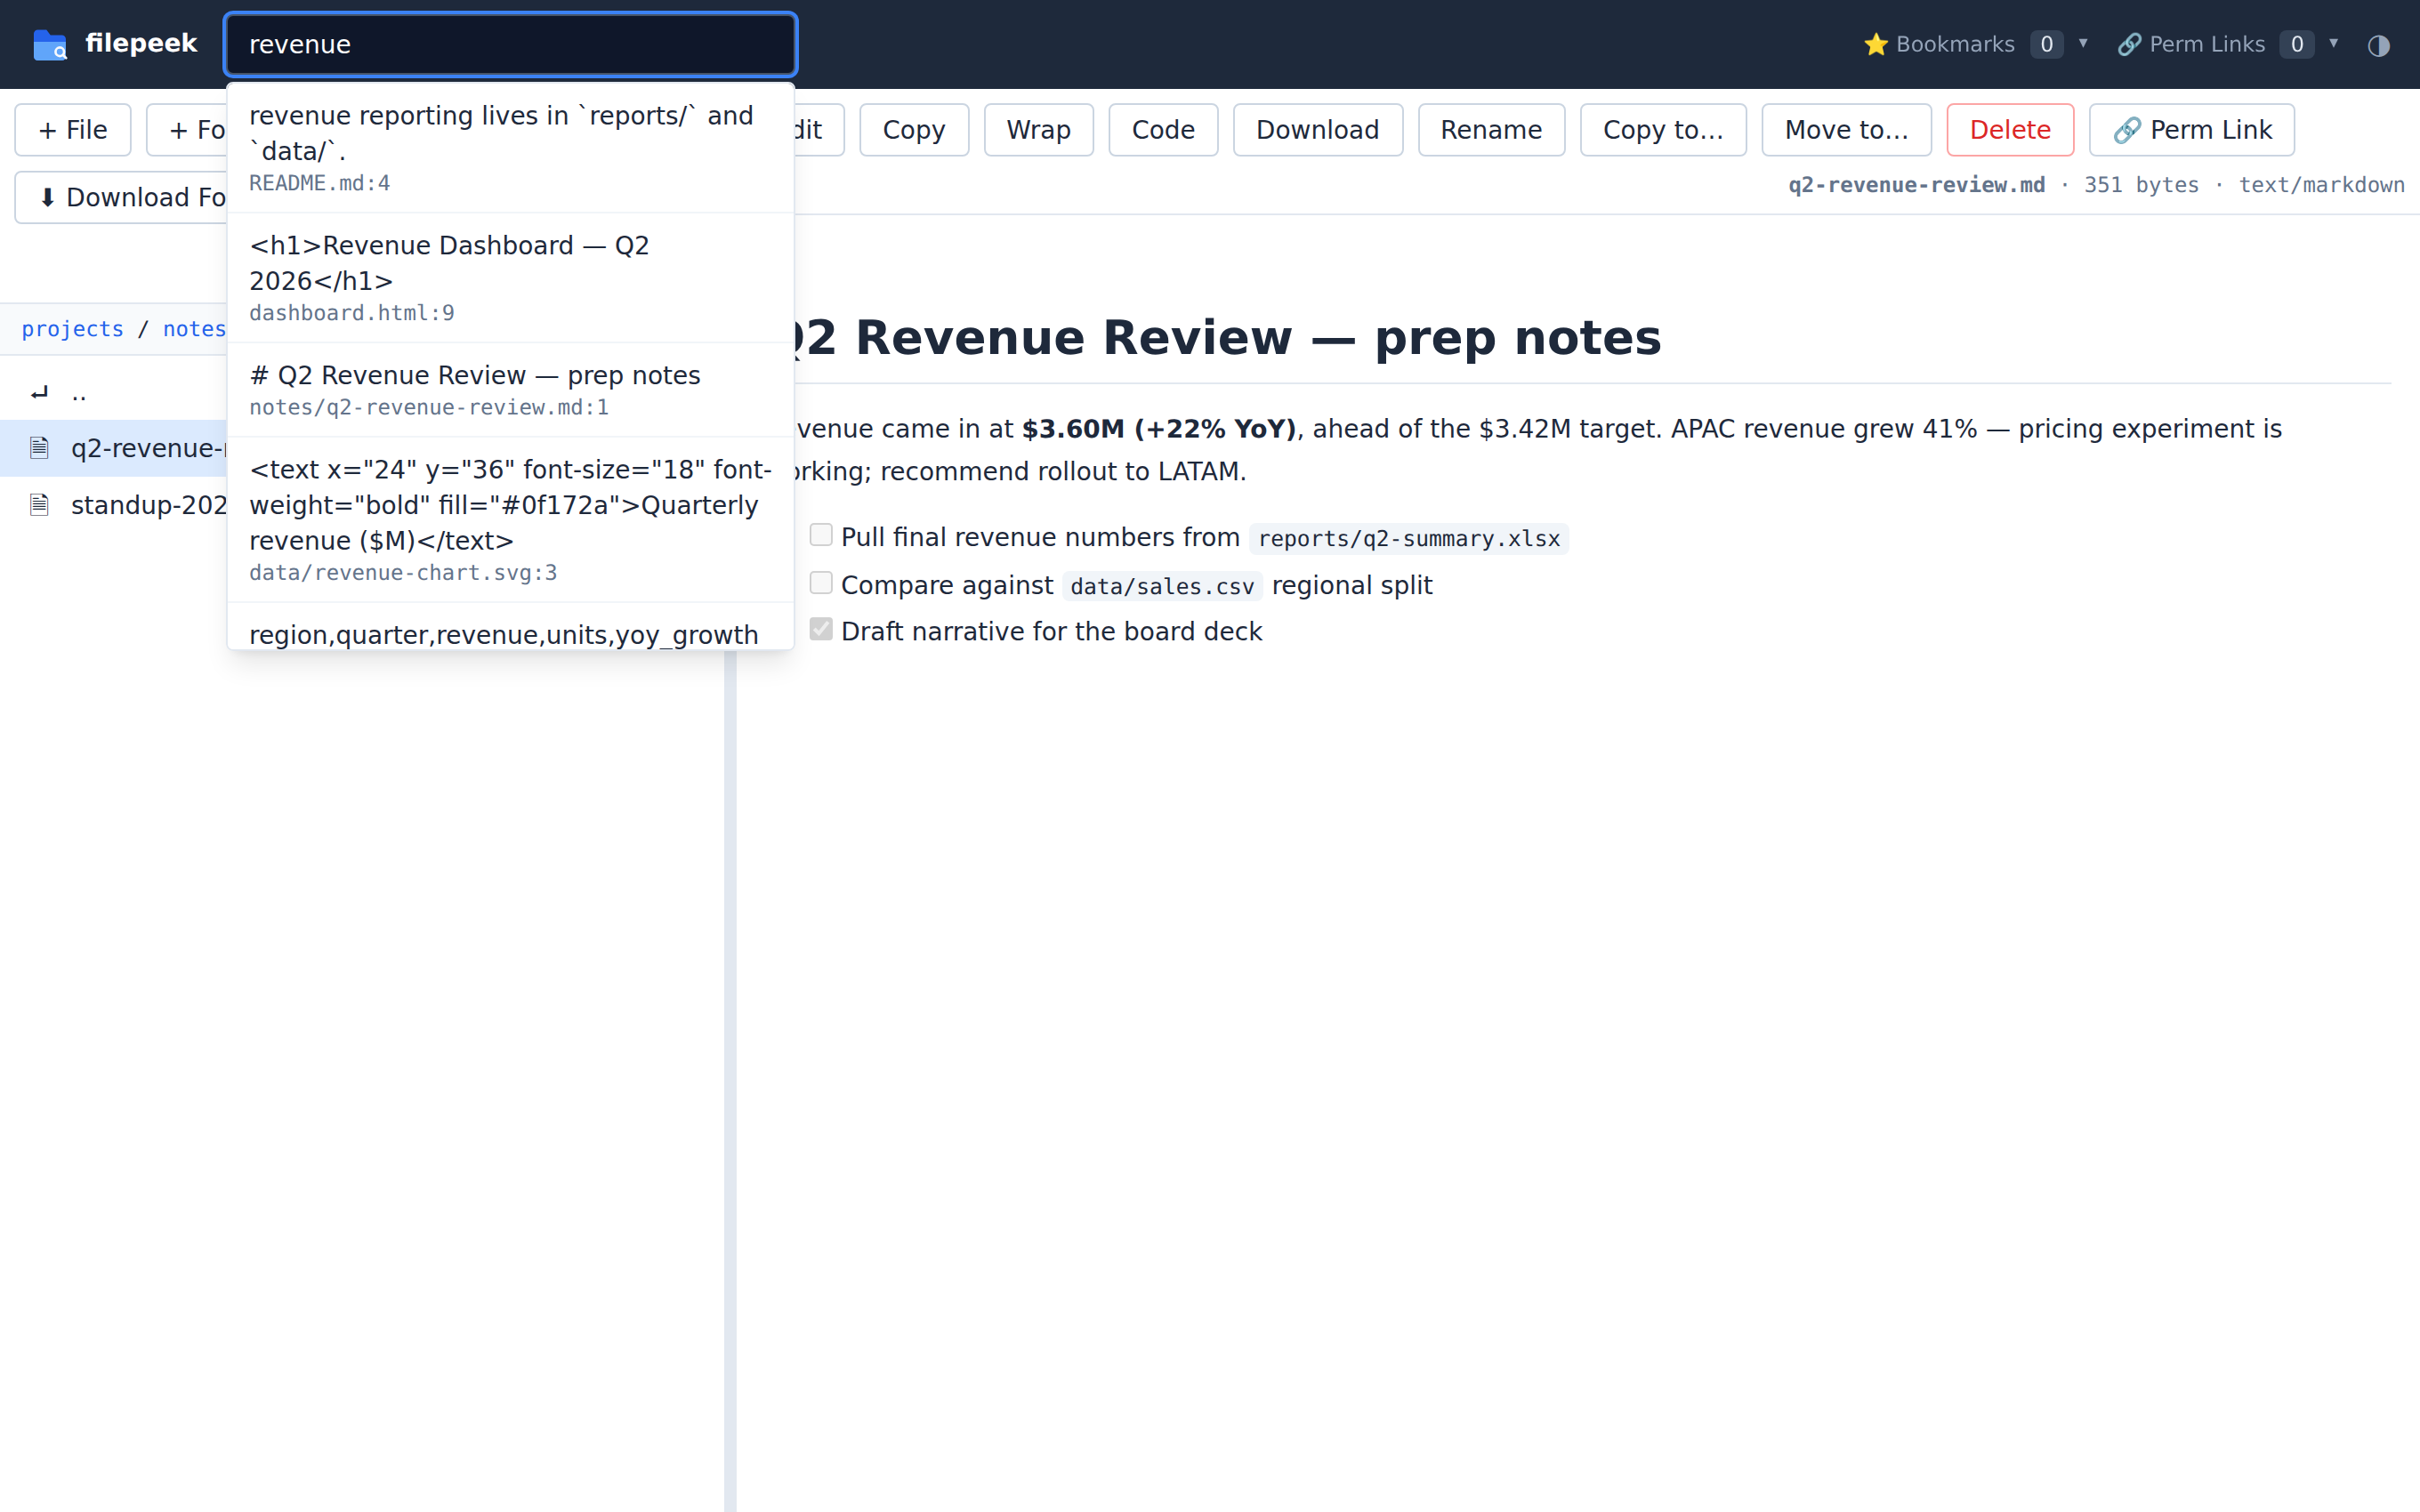Image resolution: width=2420 pixels, height=1512 pixels.
Task: Open README.md:4 search result
Action: coord(510,148)
